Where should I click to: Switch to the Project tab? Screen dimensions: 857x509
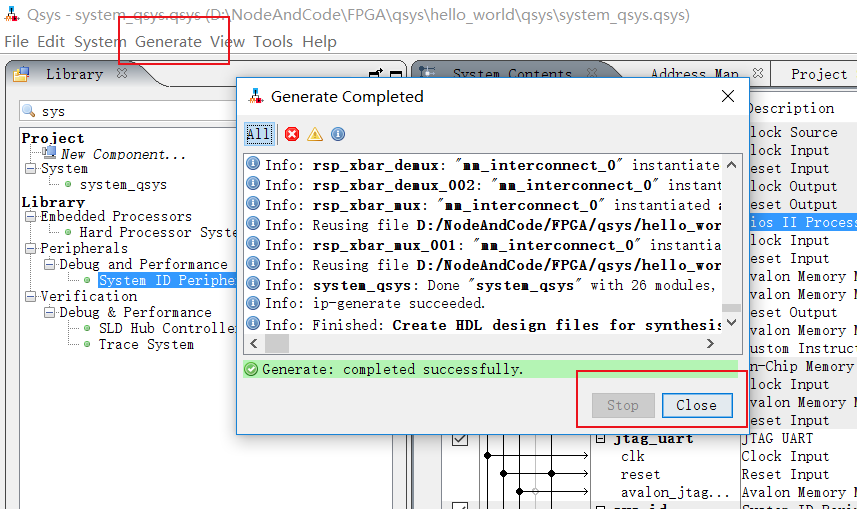(x=819, y=74)
